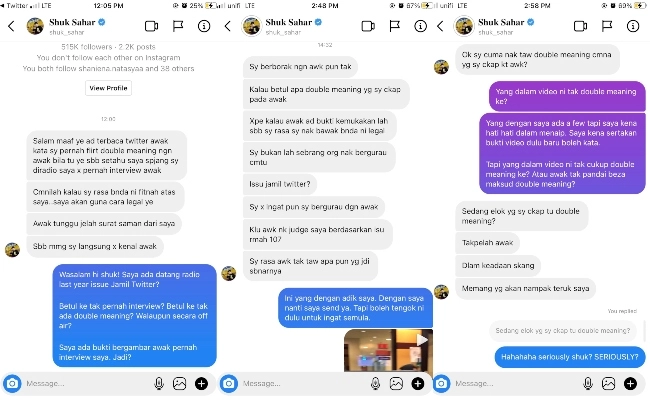
Task: Tap the quoted reply 'Sedang elok' preview
Action: [563, 330]
